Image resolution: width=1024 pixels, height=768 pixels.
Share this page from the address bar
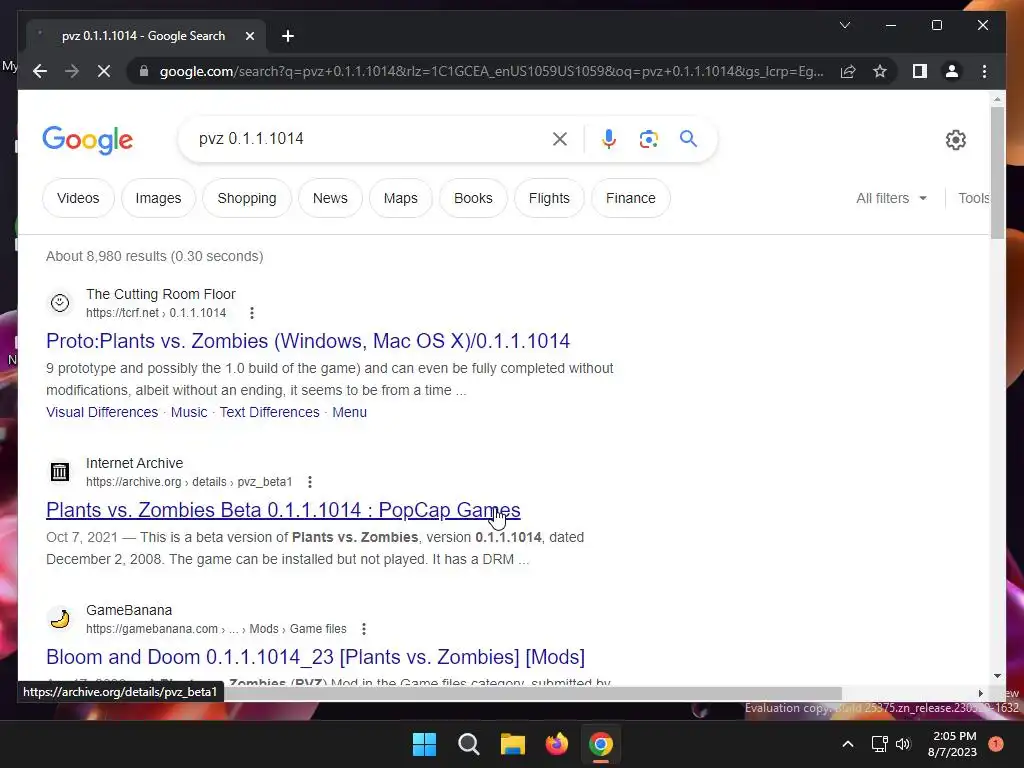tap(848, 71)
